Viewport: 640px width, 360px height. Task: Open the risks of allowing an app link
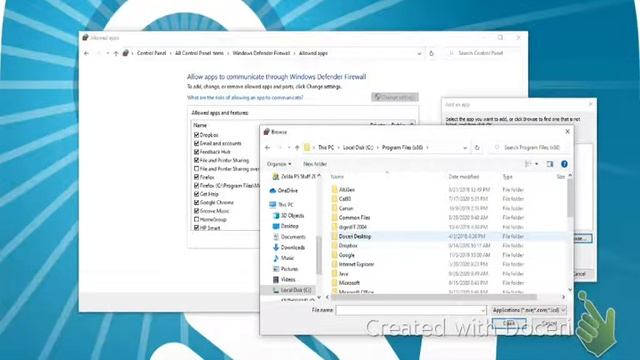tap(245, 98)
